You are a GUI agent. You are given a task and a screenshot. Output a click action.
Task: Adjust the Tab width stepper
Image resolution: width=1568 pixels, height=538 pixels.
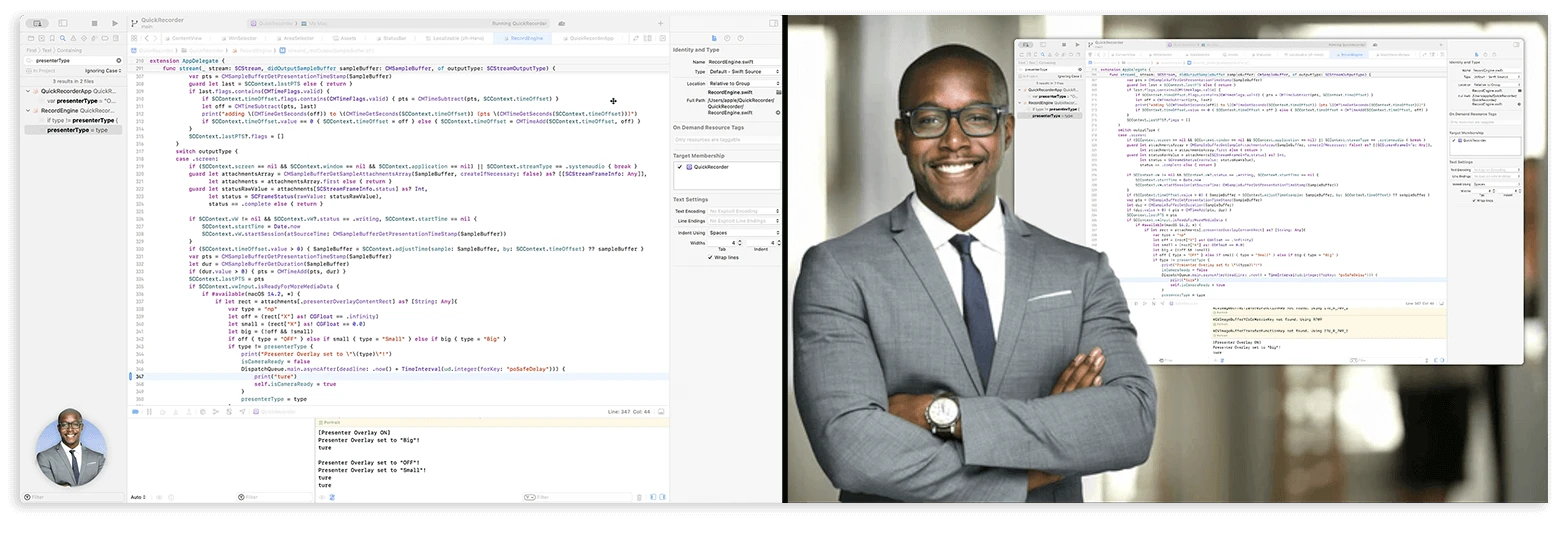pyautogui.click(x=740, y=243)
